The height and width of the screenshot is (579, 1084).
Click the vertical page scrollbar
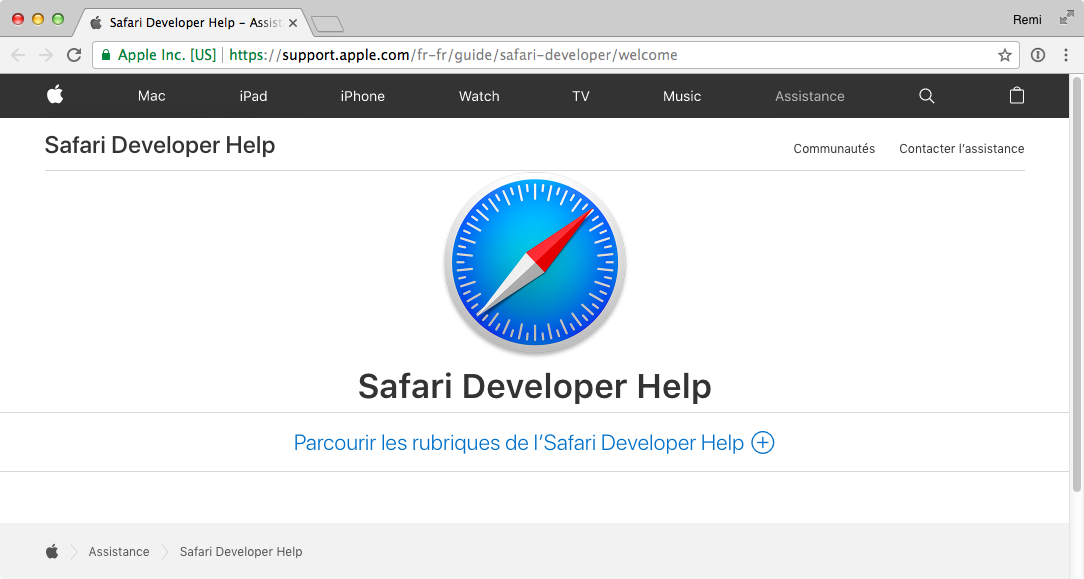pyautogui.click(x=1076, y=287)
